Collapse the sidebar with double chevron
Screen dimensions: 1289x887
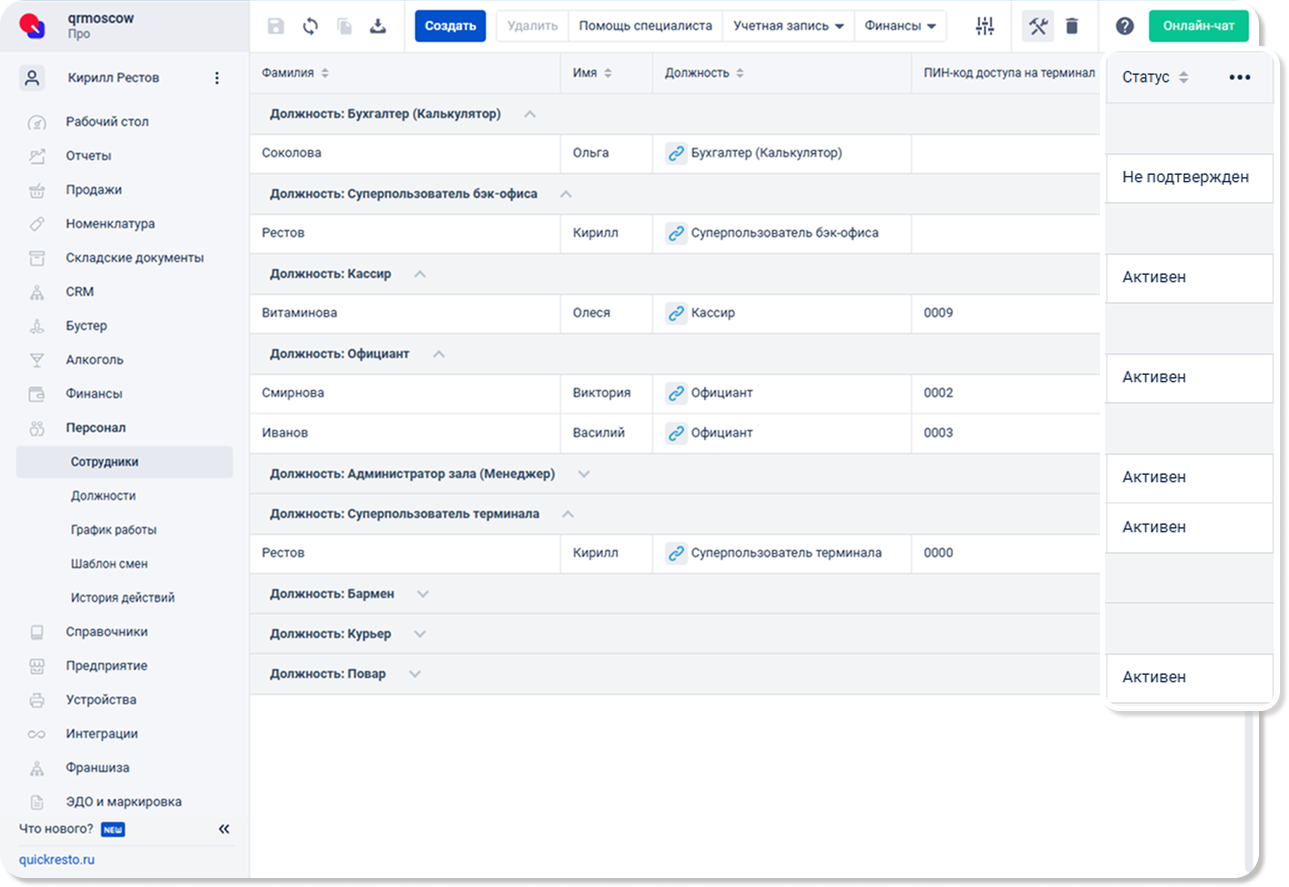(x=224, y=829)
